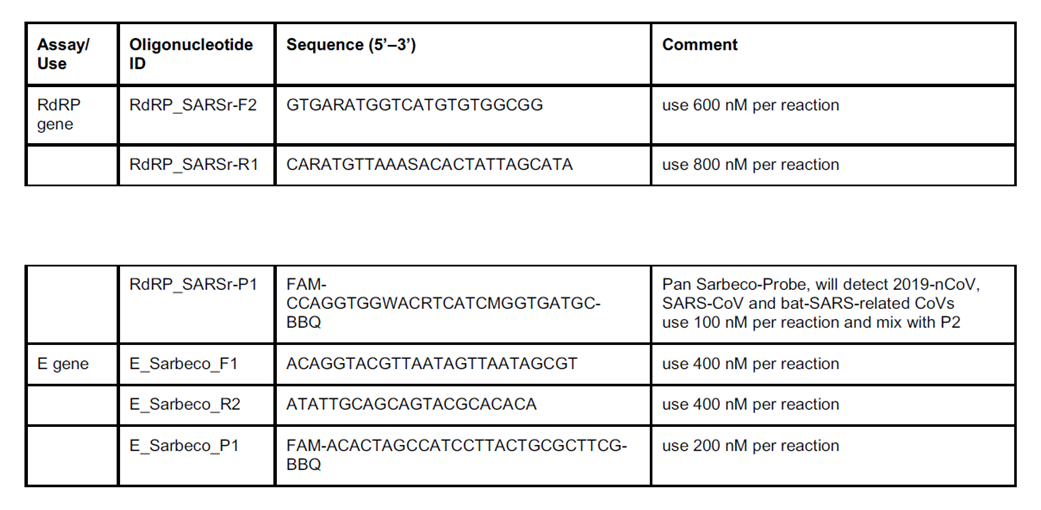Image resolution: width=1041 pixels, height=510 pixels.
Task: Click the 'Oligonucleotide ID' column header
Action: (x=191, y=54)
